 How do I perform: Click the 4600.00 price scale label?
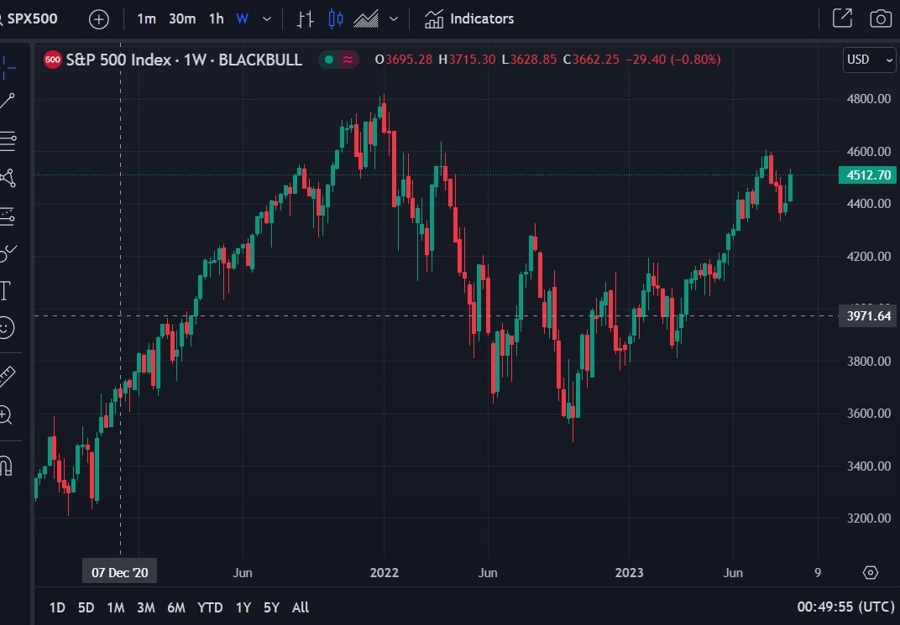869,152
